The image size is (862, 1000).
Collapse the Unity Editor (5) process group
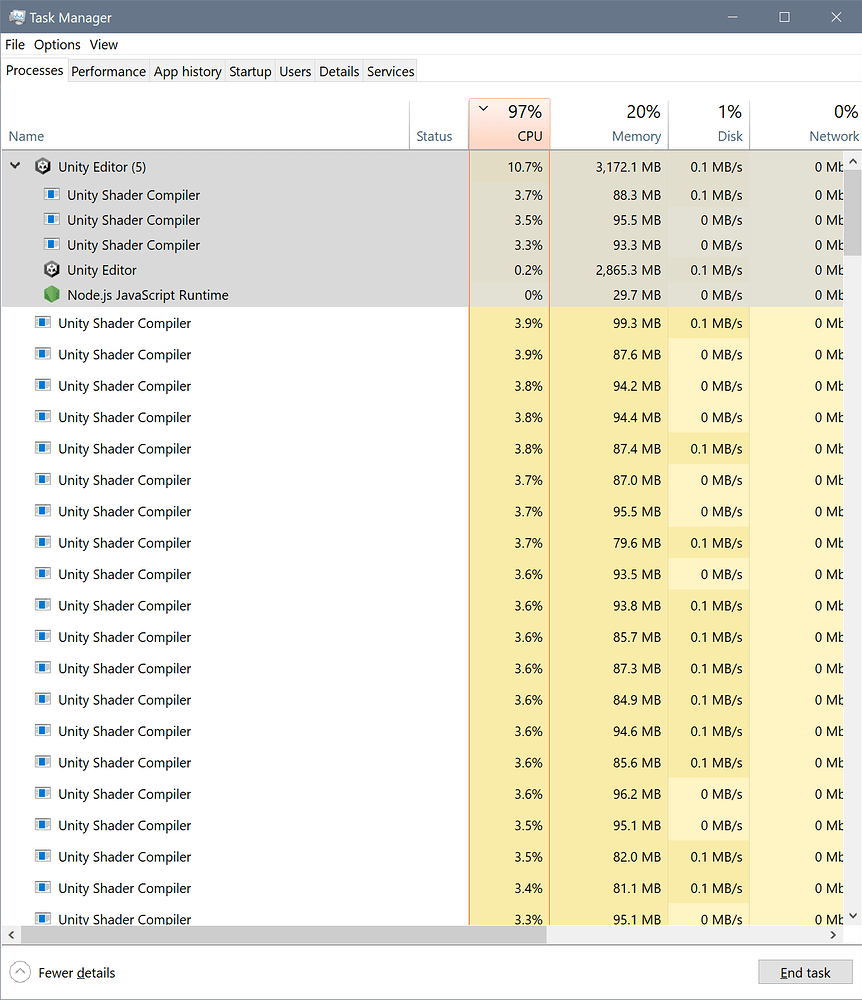click(15, 167)
